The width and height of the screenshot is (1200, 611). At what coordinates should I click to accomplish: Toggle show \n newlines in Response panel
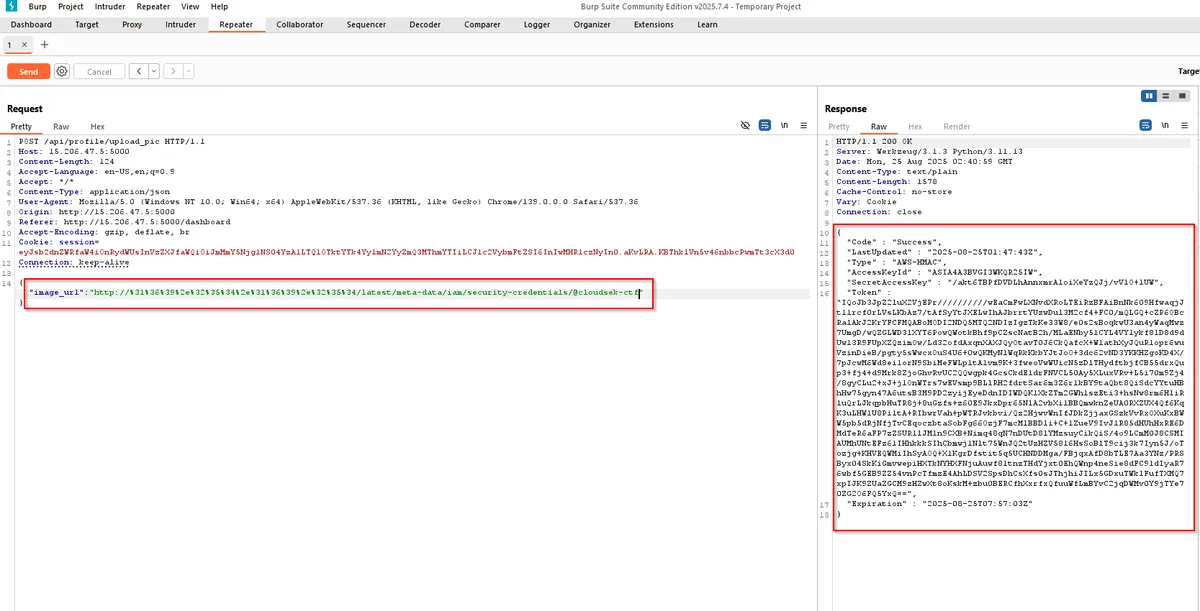1165,126
